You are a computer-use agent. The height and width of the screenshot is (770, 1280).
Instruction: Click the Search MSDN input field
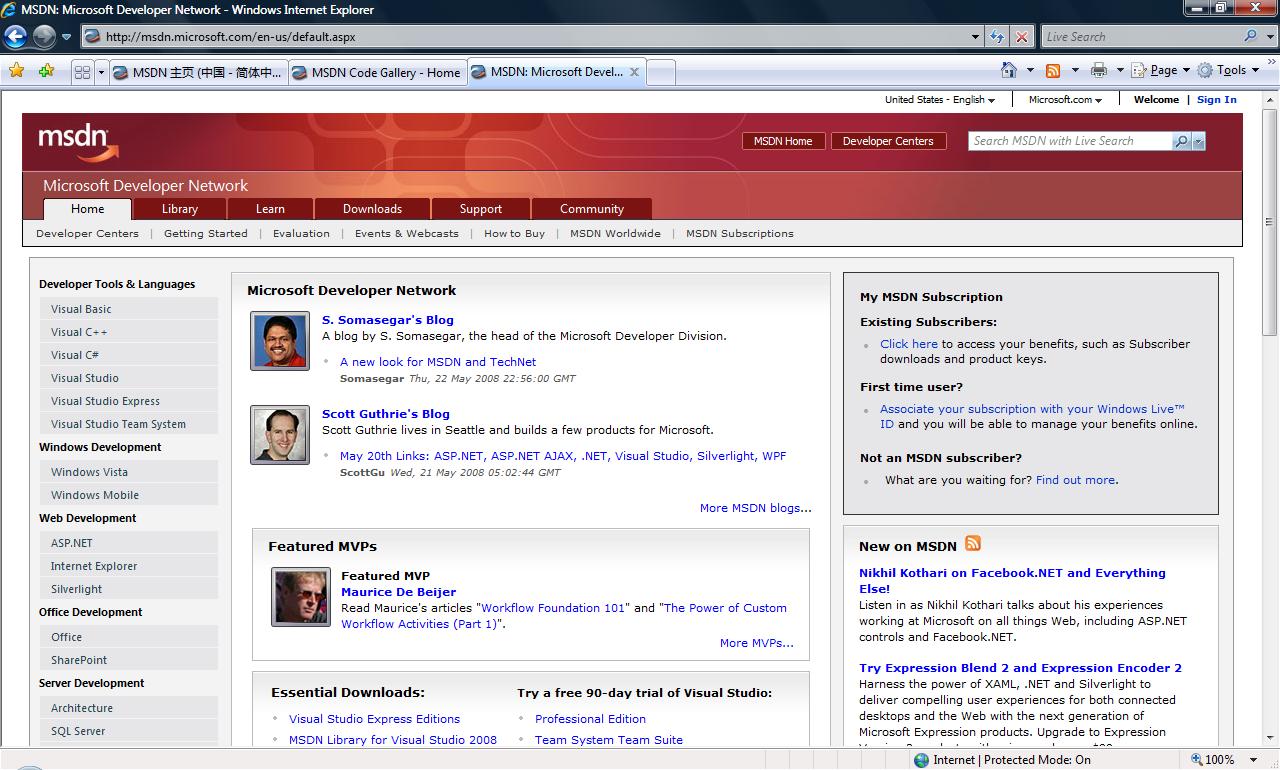point(1070,141)
